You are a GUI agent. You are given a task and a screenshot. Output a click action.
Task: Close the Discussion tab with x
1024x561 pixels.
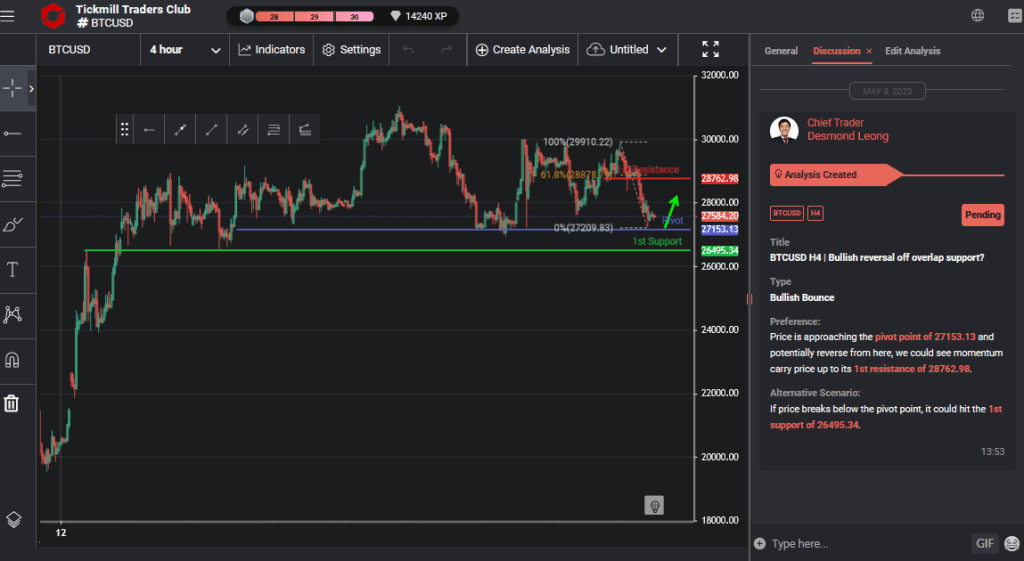(x=869, y=51)
